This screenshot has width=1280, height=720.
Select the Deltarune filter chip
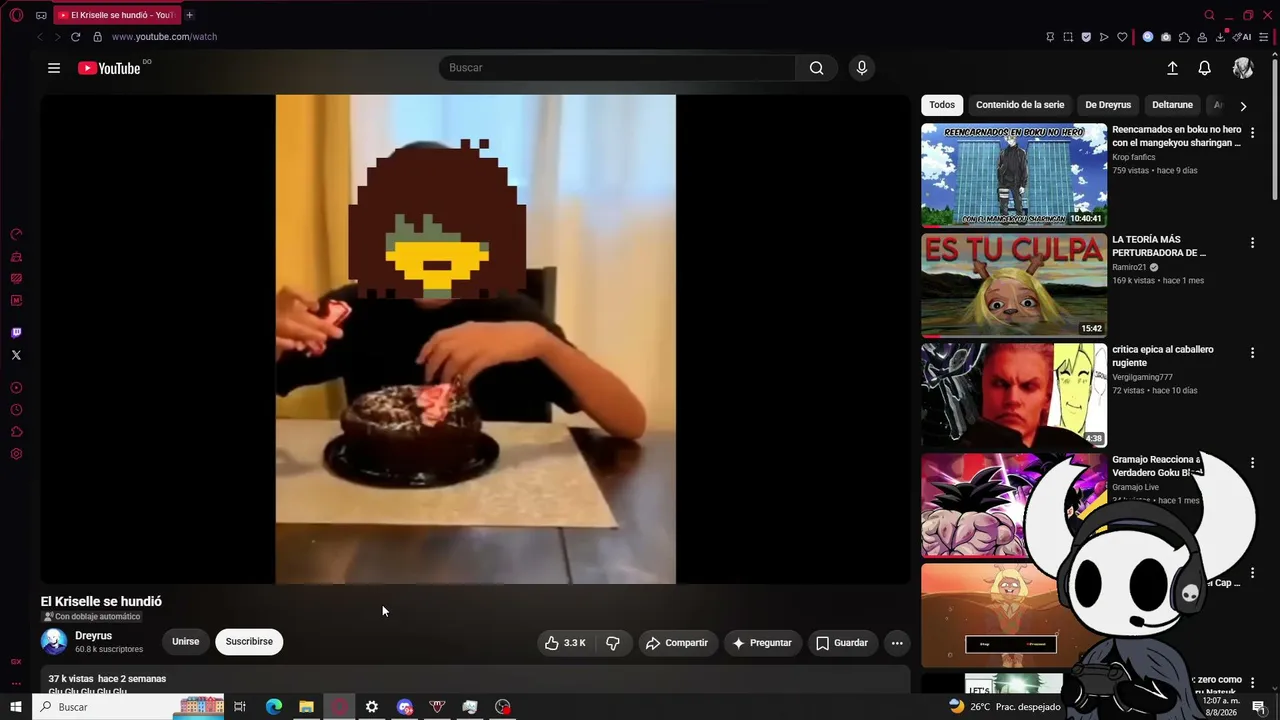tap(1172, 105)
